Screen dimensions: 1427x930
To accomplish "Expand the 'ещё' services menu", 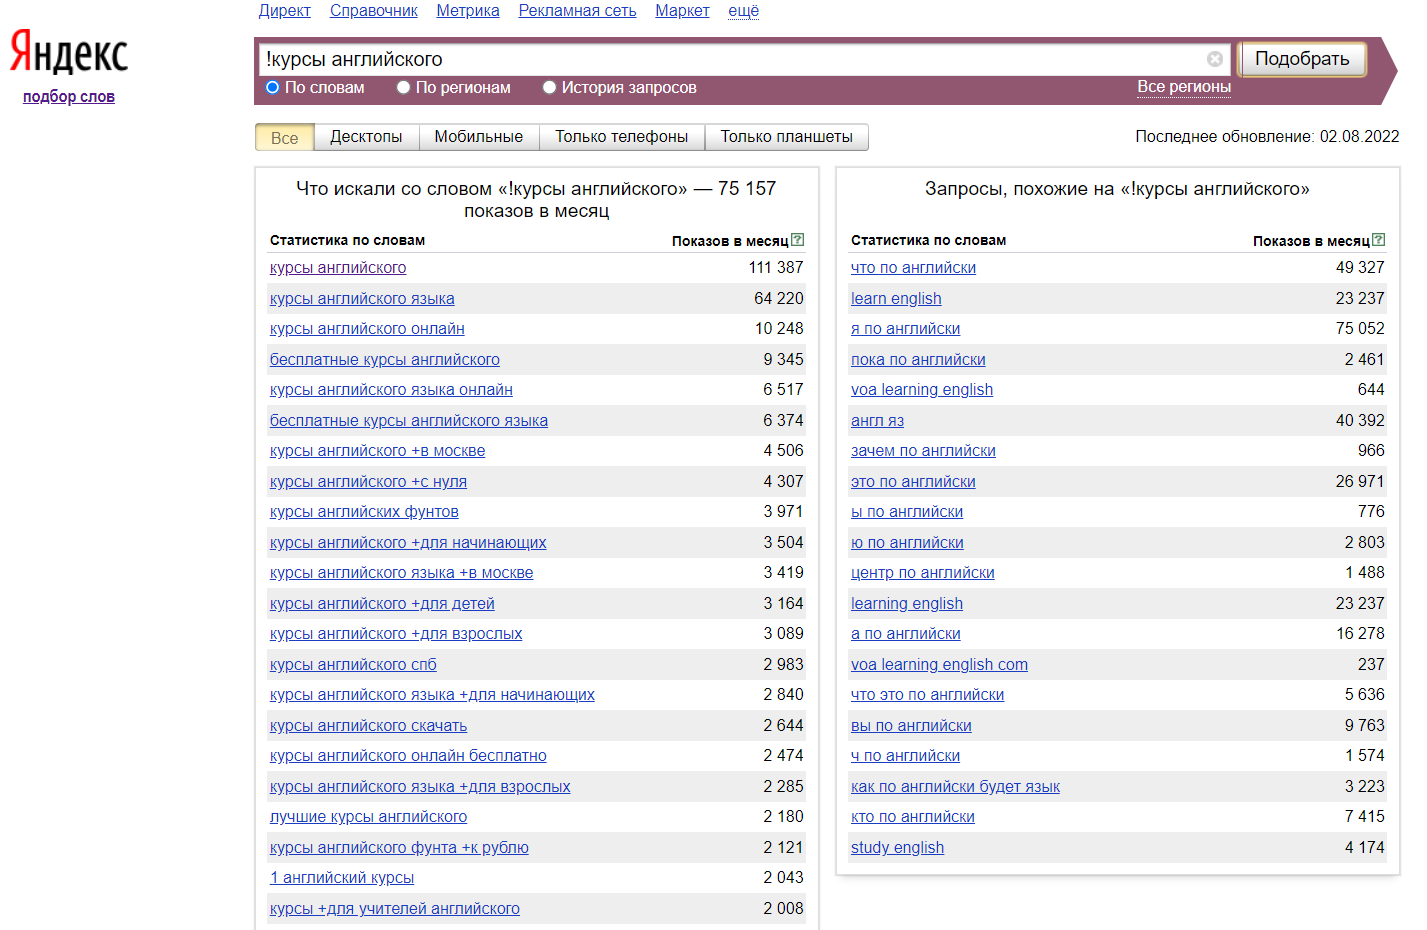I will (743, 11).
